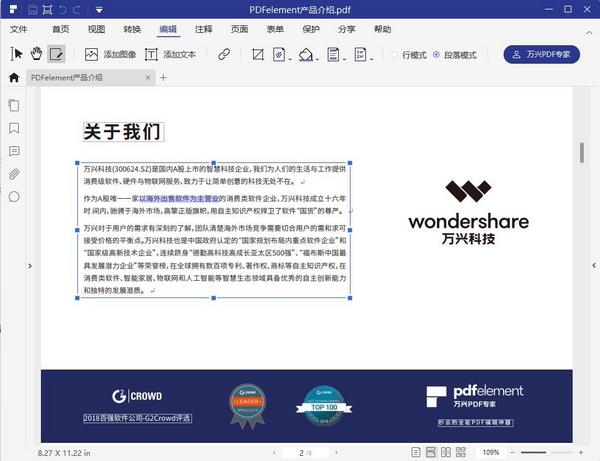
Task: Click the 添加文本 add text button
Action: pyautogui.click(x=170, y=54)
